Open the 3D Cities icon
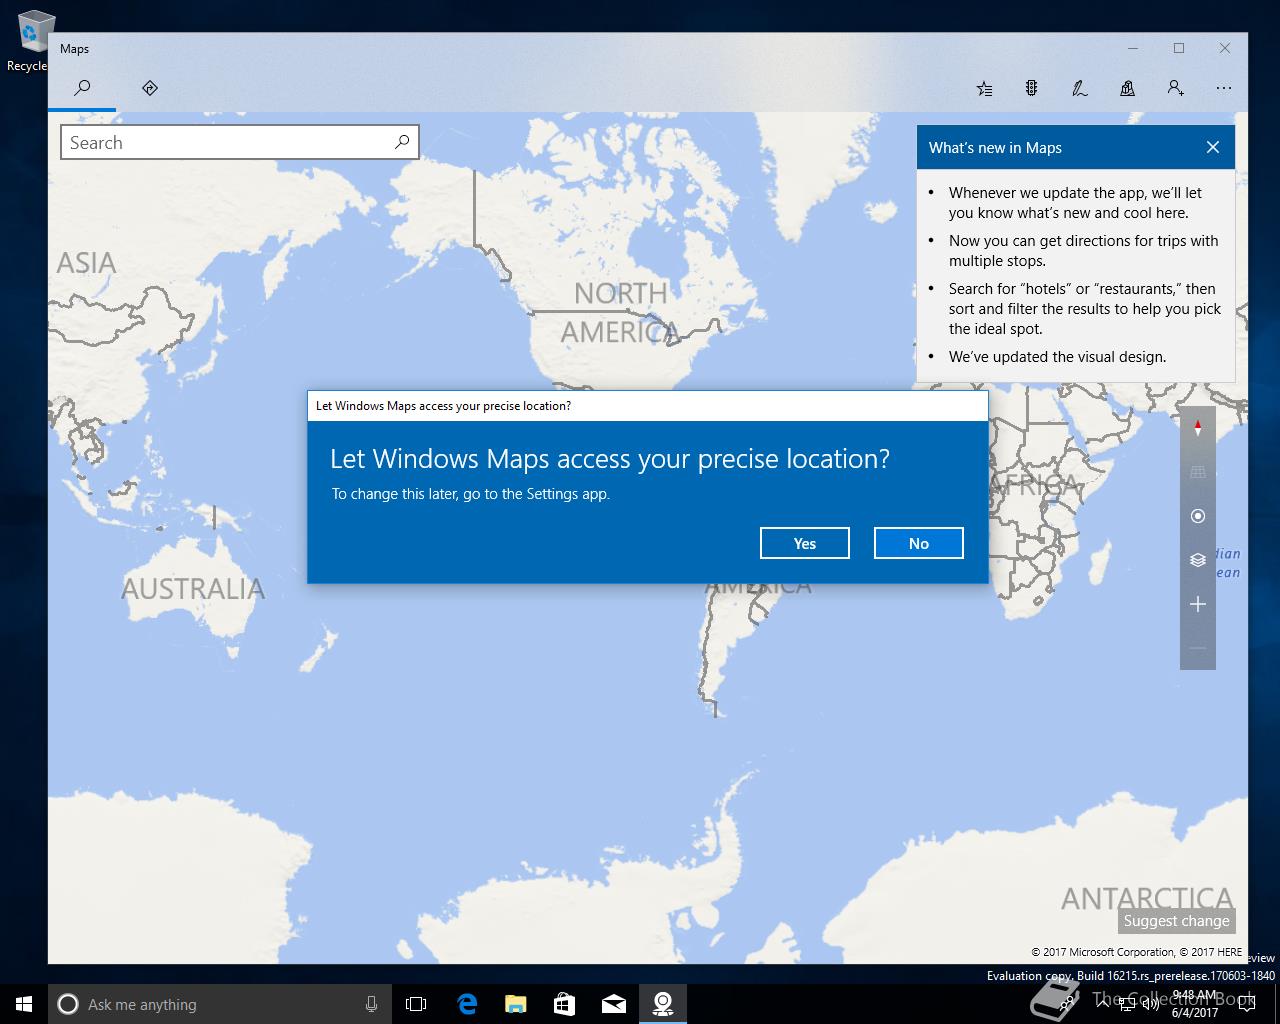1280x1024 pixels. 1128,88
